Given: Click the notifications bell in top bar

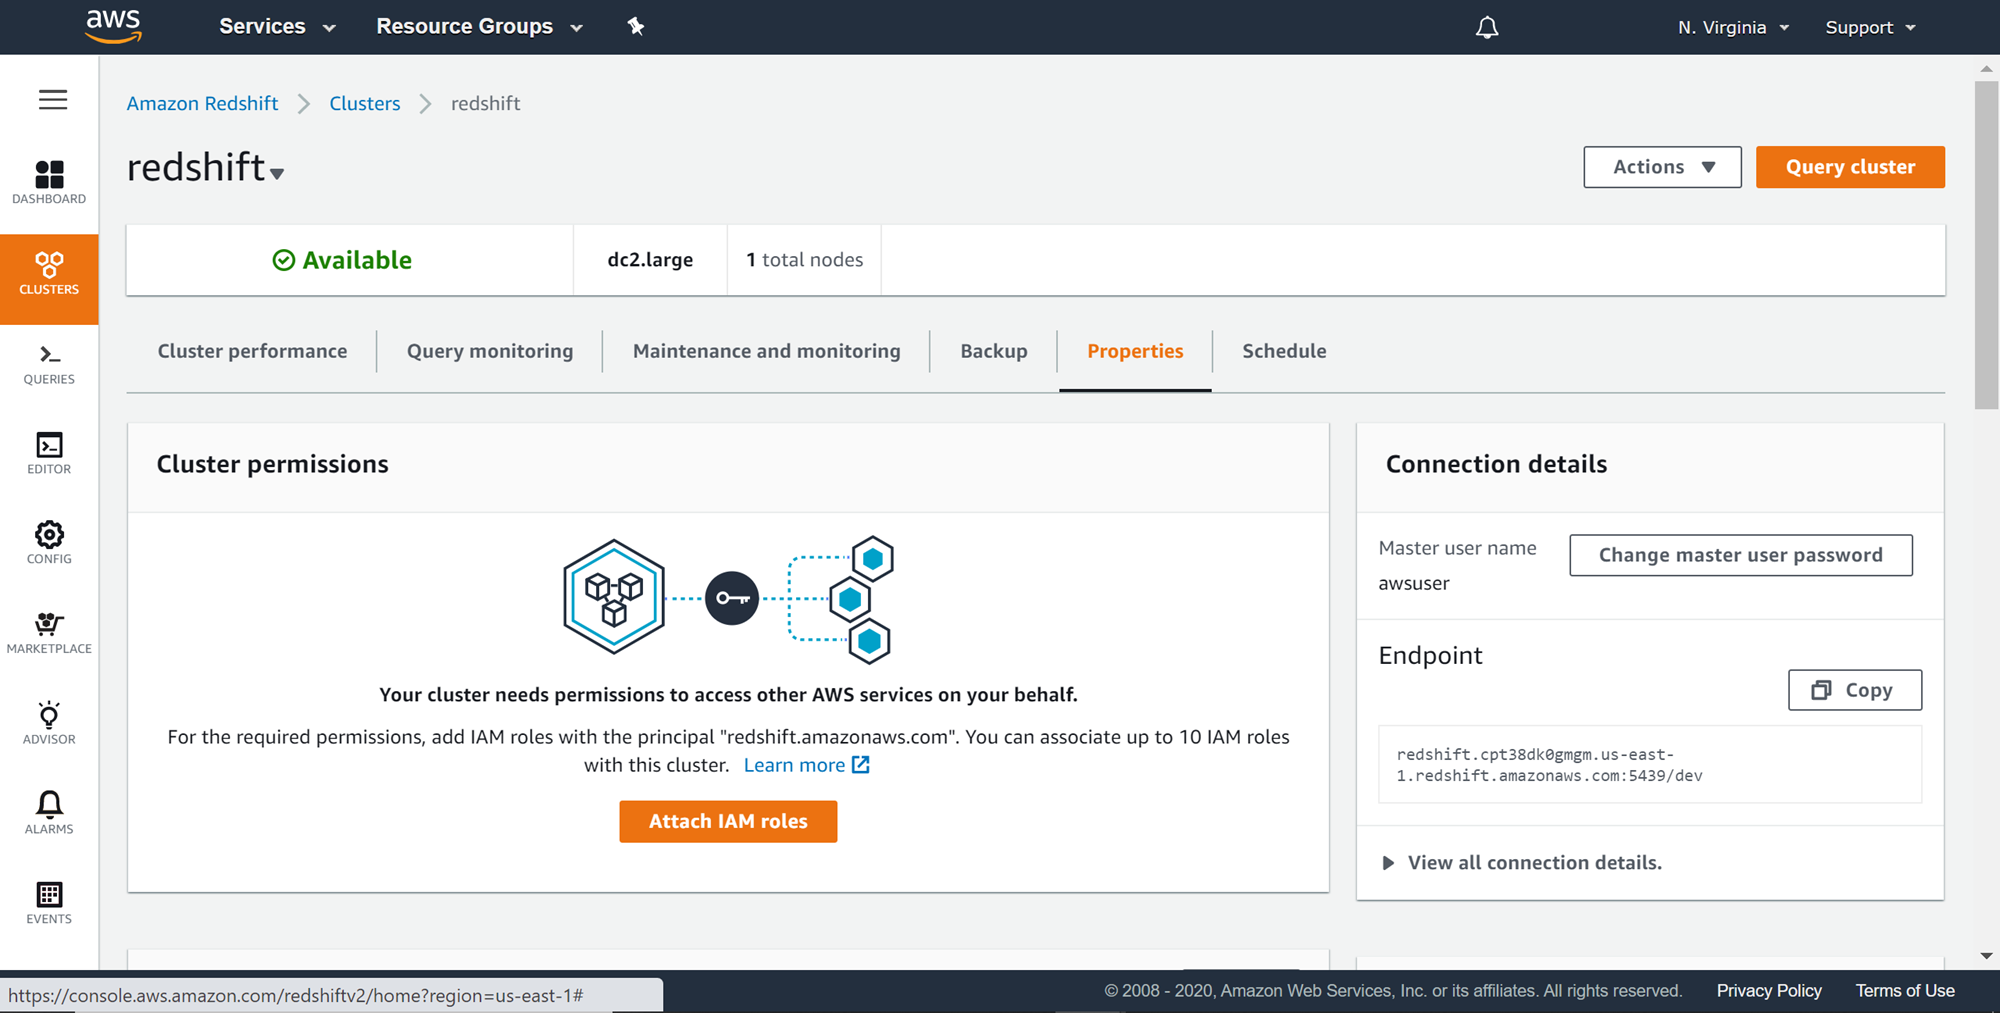Looking at the screenshot, I should [1487, 27].
